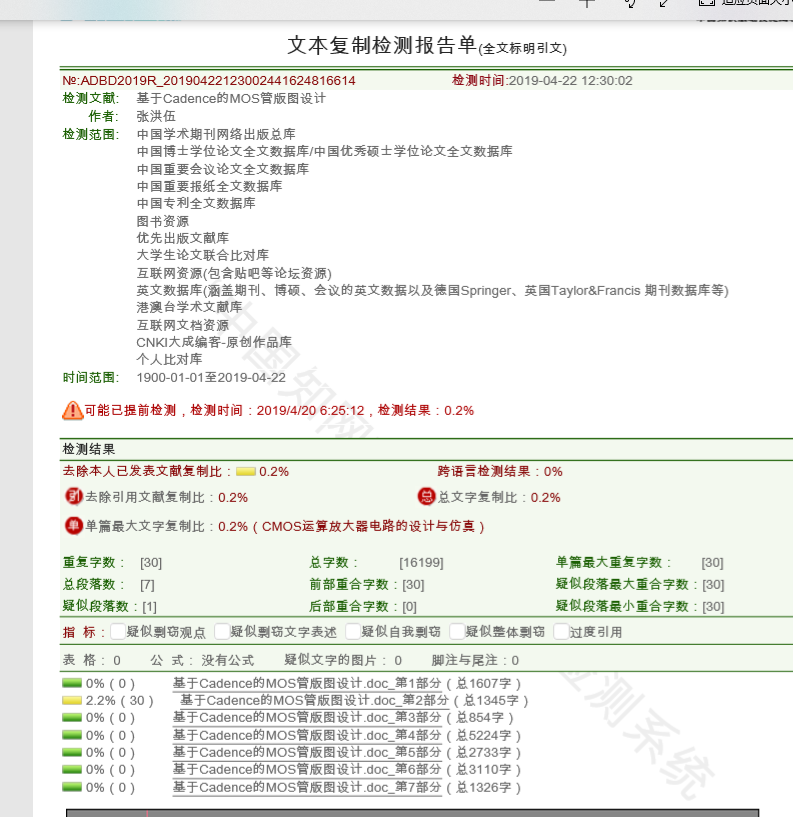Click the 互联网文档资源 entry
The image size is (793, 817).
click(182, 326)
